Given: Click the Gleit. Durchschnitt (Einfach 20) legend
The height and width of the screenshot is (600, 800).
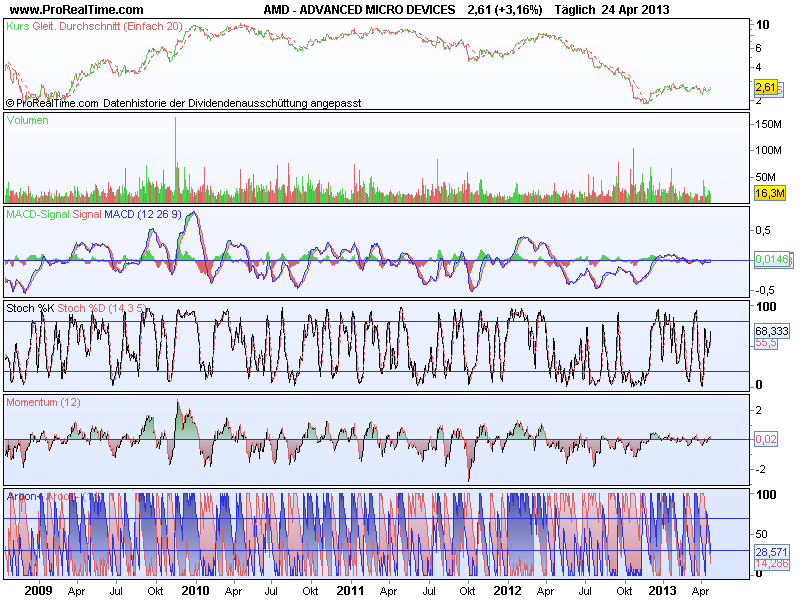Looking at the screenshot, I should coord(108,26).
